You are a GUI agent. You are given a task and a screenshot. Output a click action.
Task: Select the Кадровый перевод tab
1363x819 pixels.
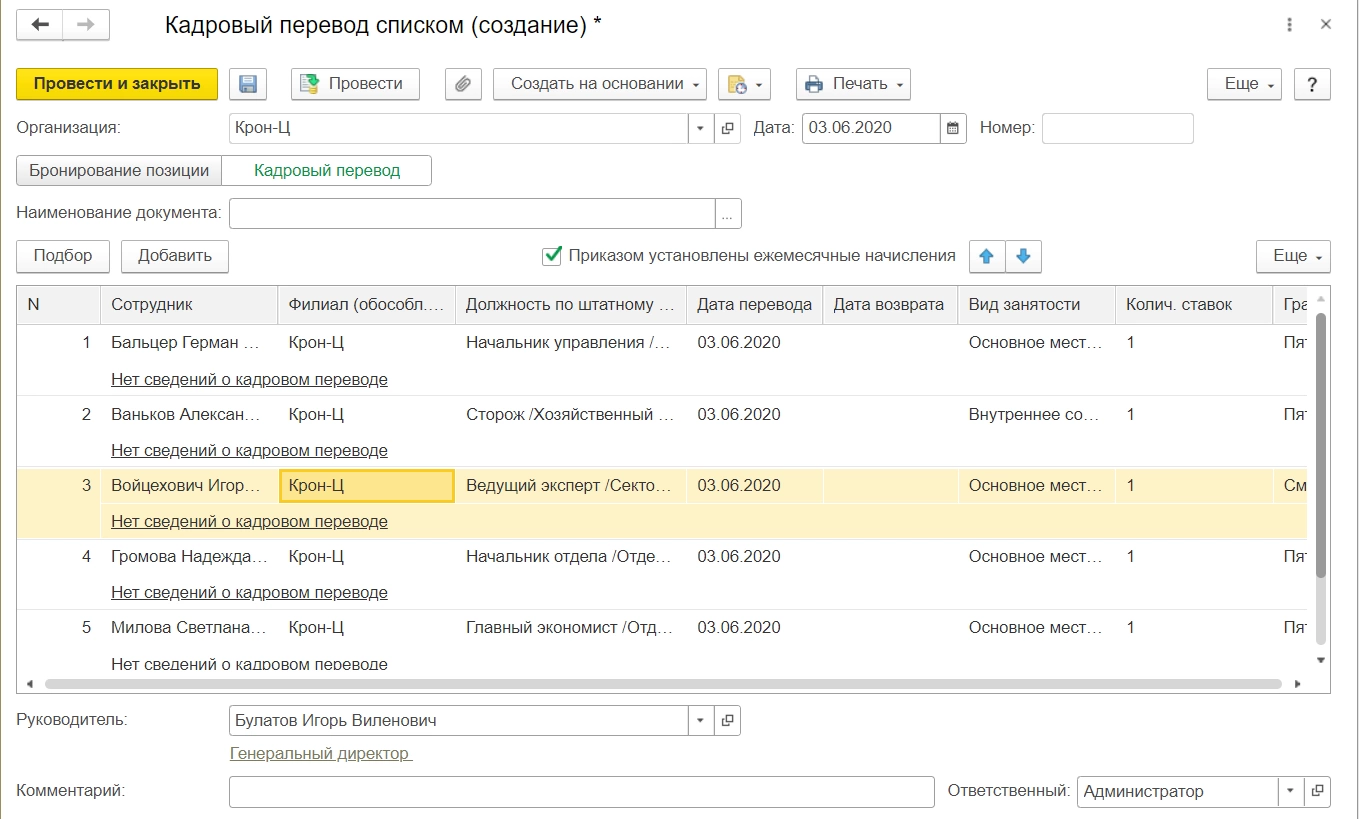pyautogui.click(x=327, y=170)
